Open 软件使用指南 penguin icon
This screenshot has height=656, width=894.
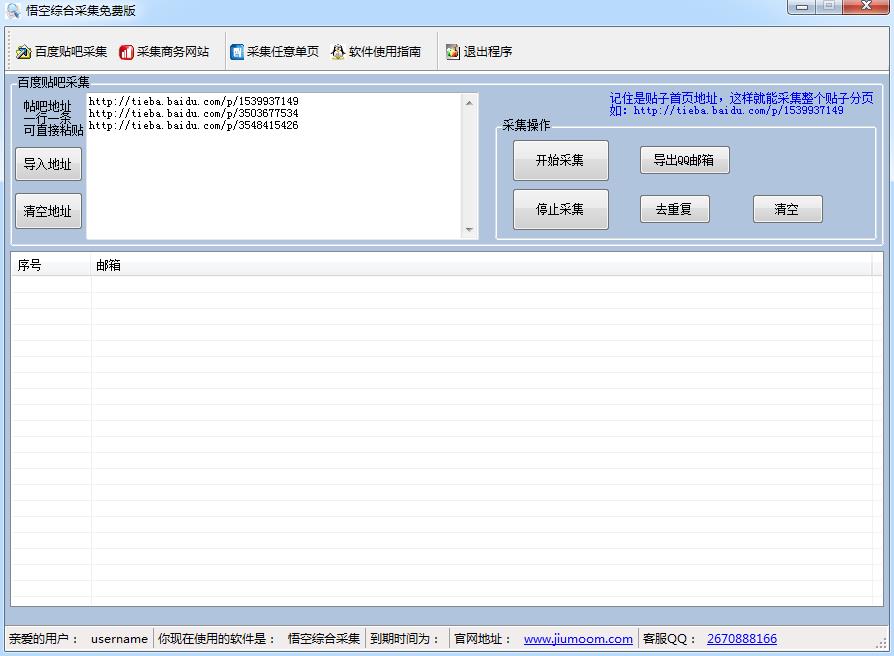[338, 52]
